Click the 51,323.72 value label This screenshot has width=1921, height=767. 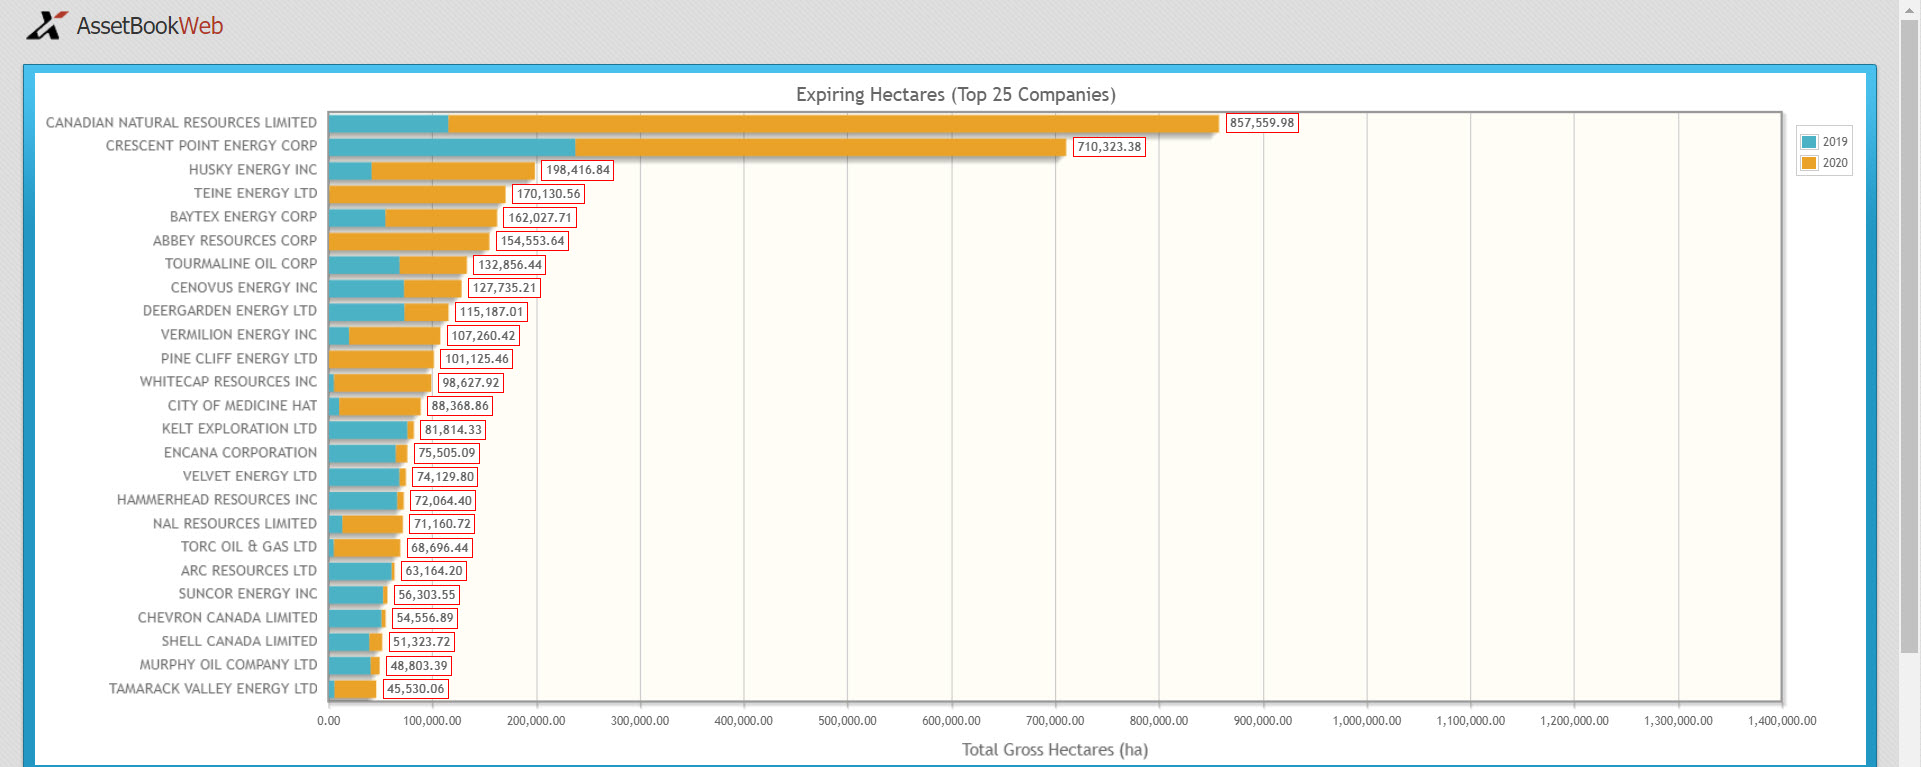(x=421, y=642)
